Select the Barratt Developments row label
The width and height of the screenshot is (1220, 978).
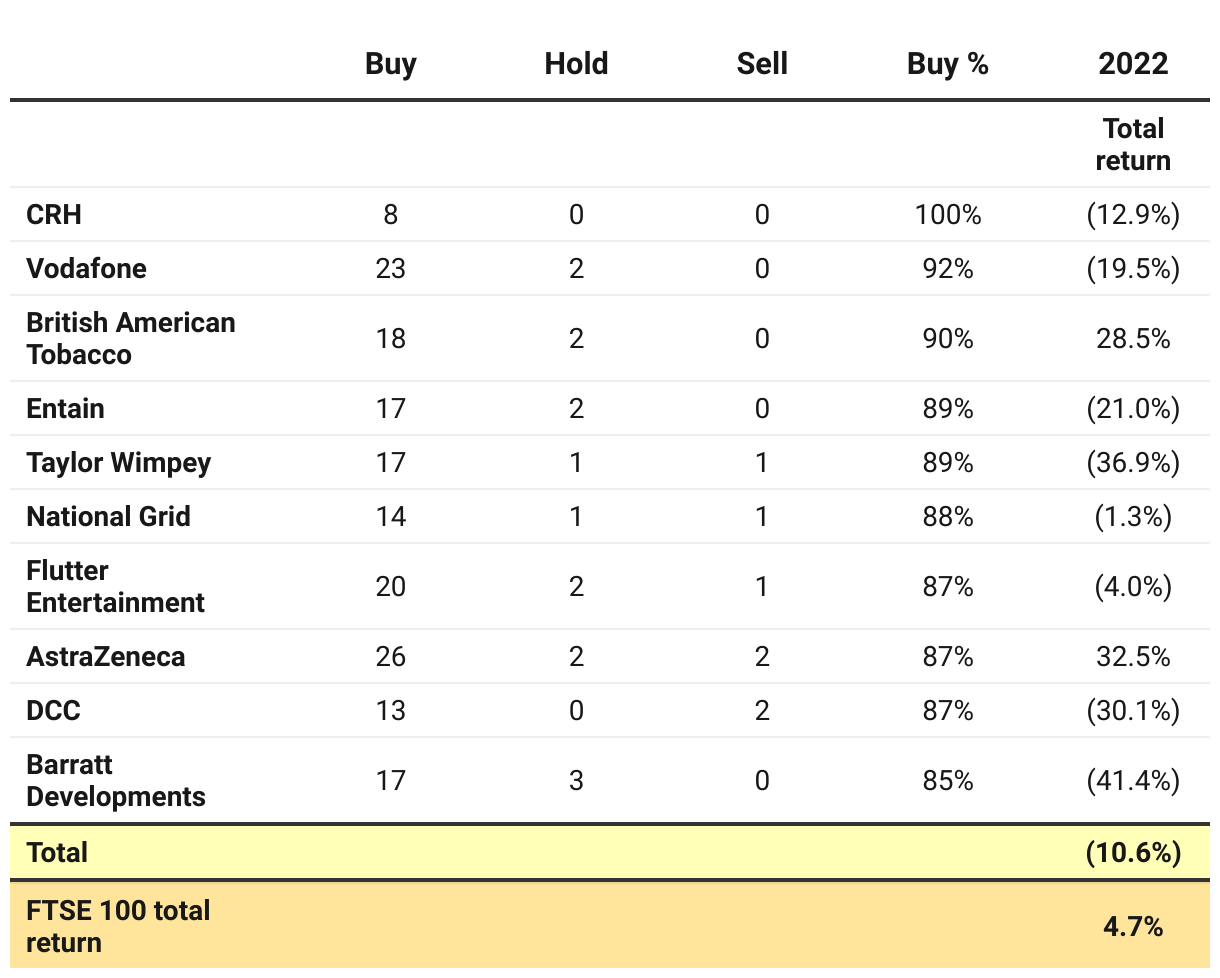point(115,780)
